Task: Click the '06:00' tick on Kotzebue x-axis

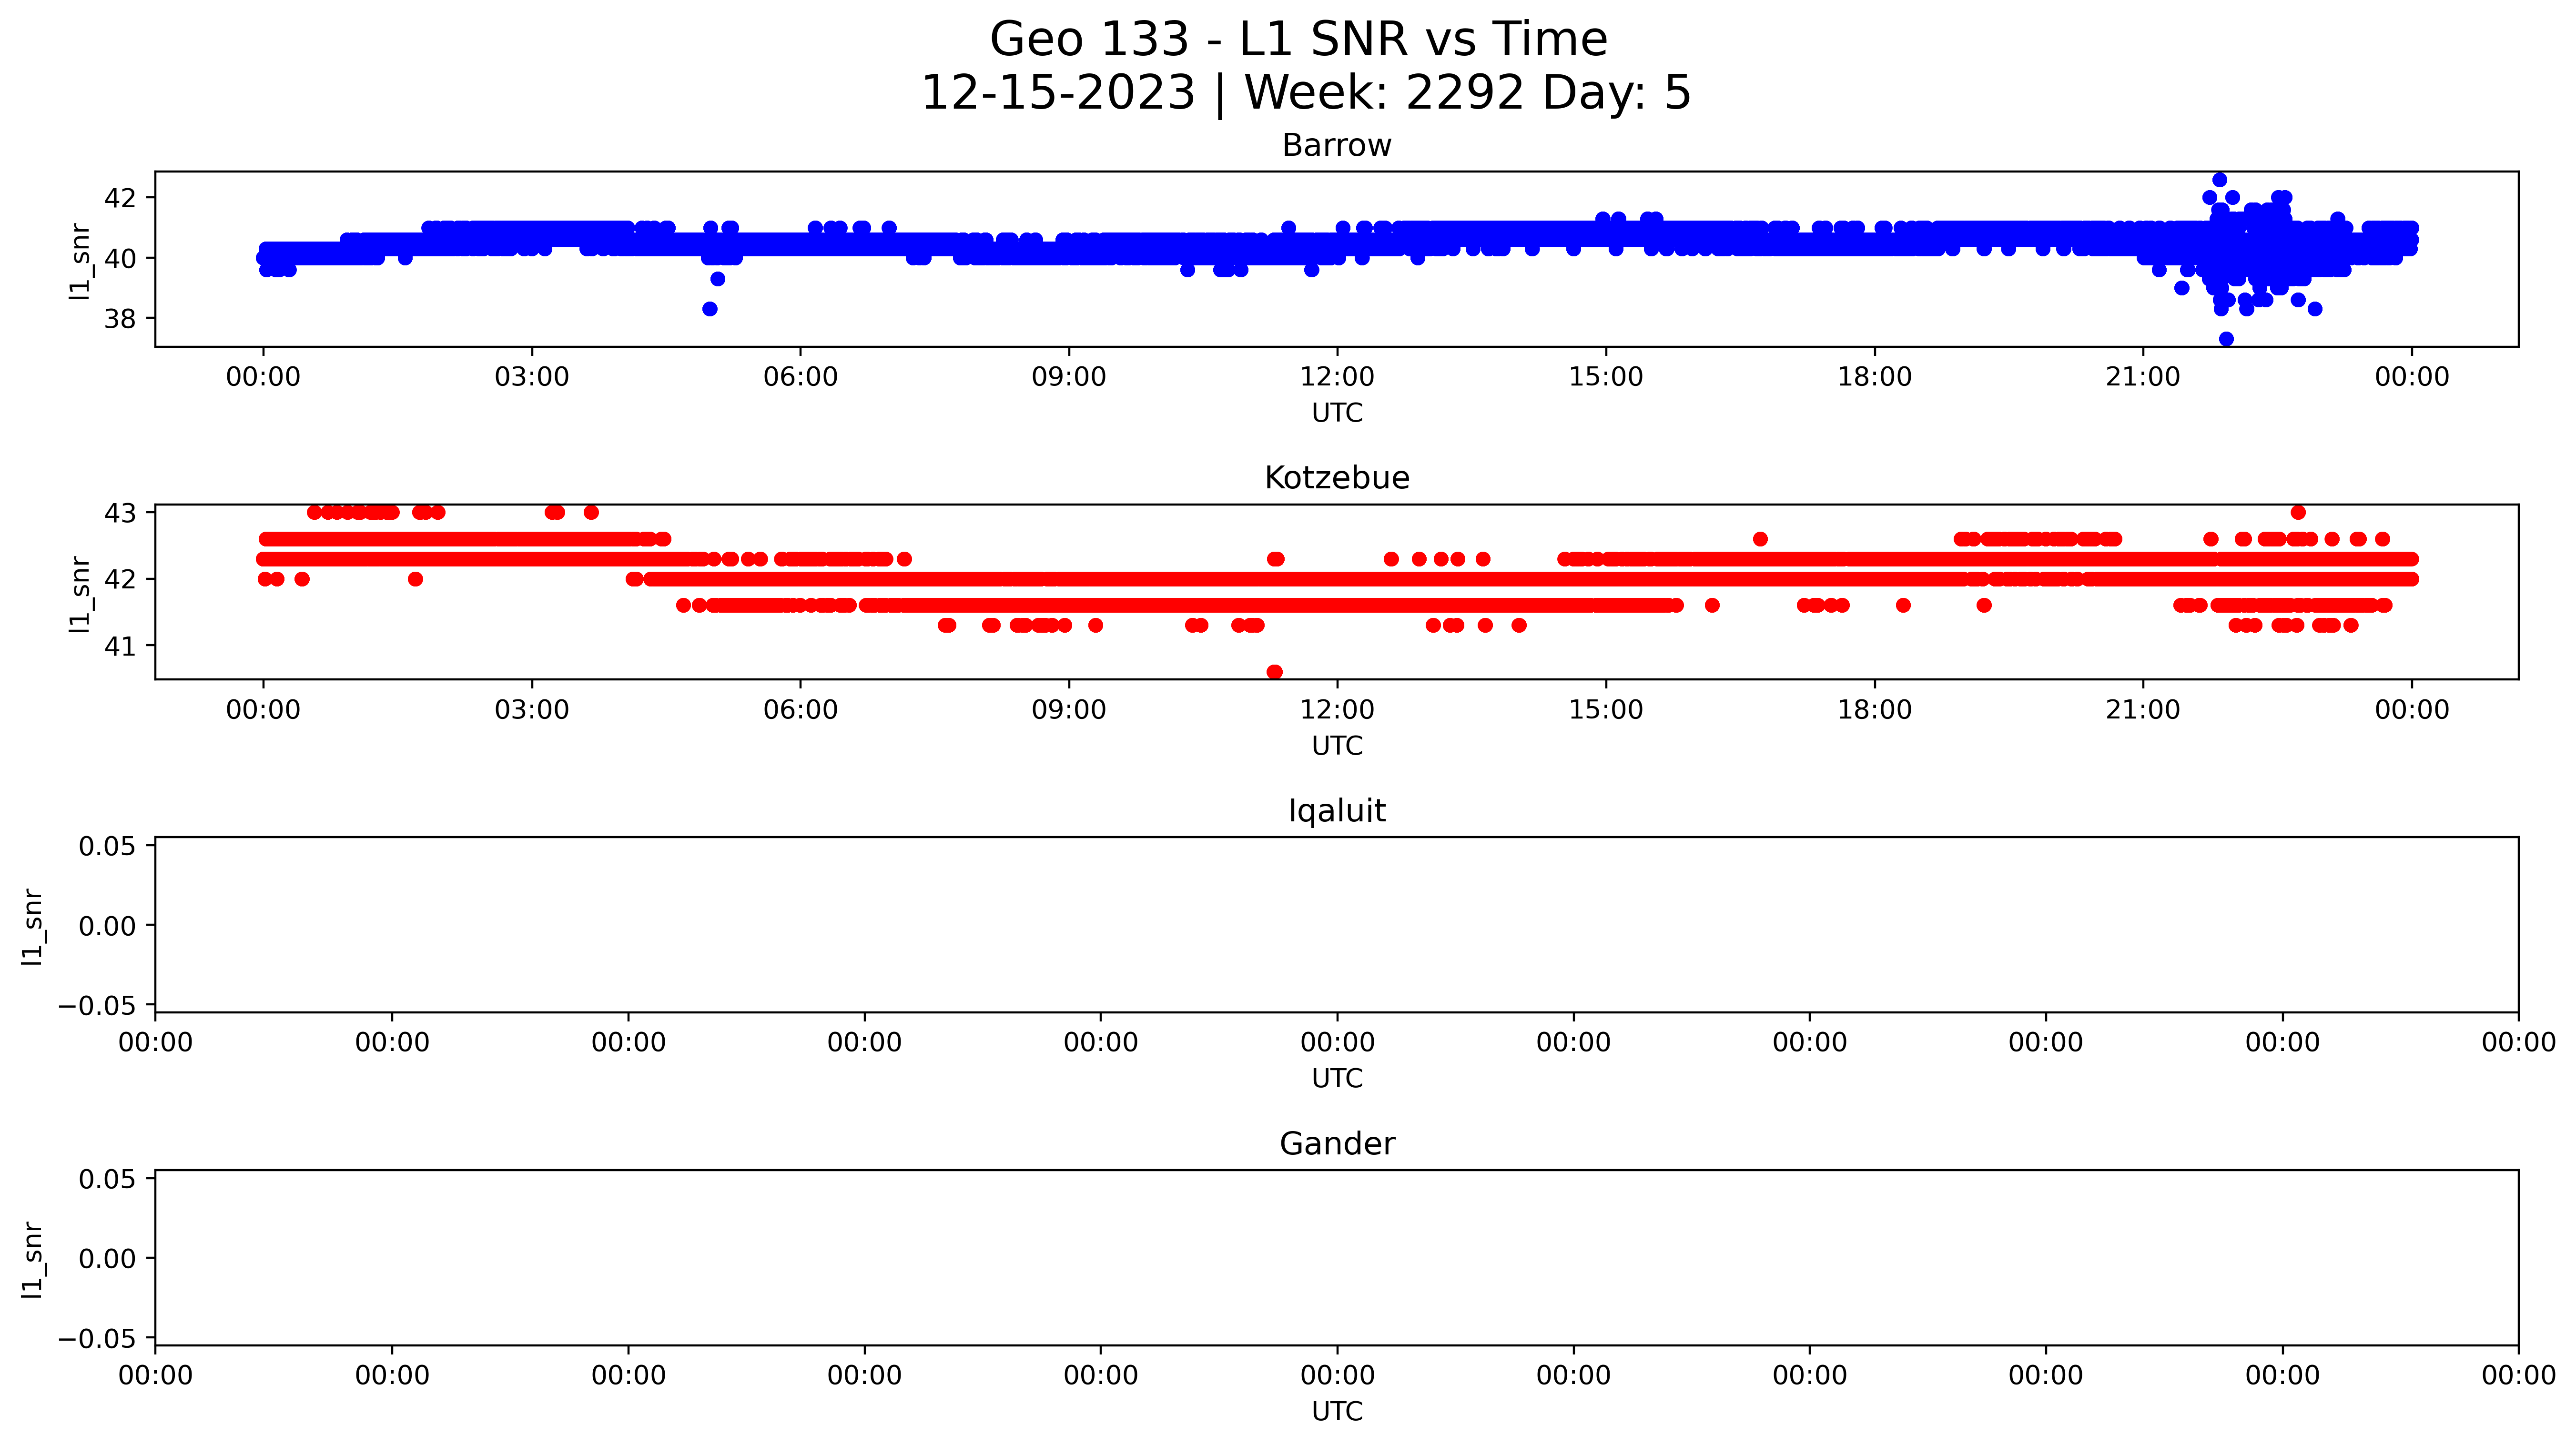Action: 800,710
